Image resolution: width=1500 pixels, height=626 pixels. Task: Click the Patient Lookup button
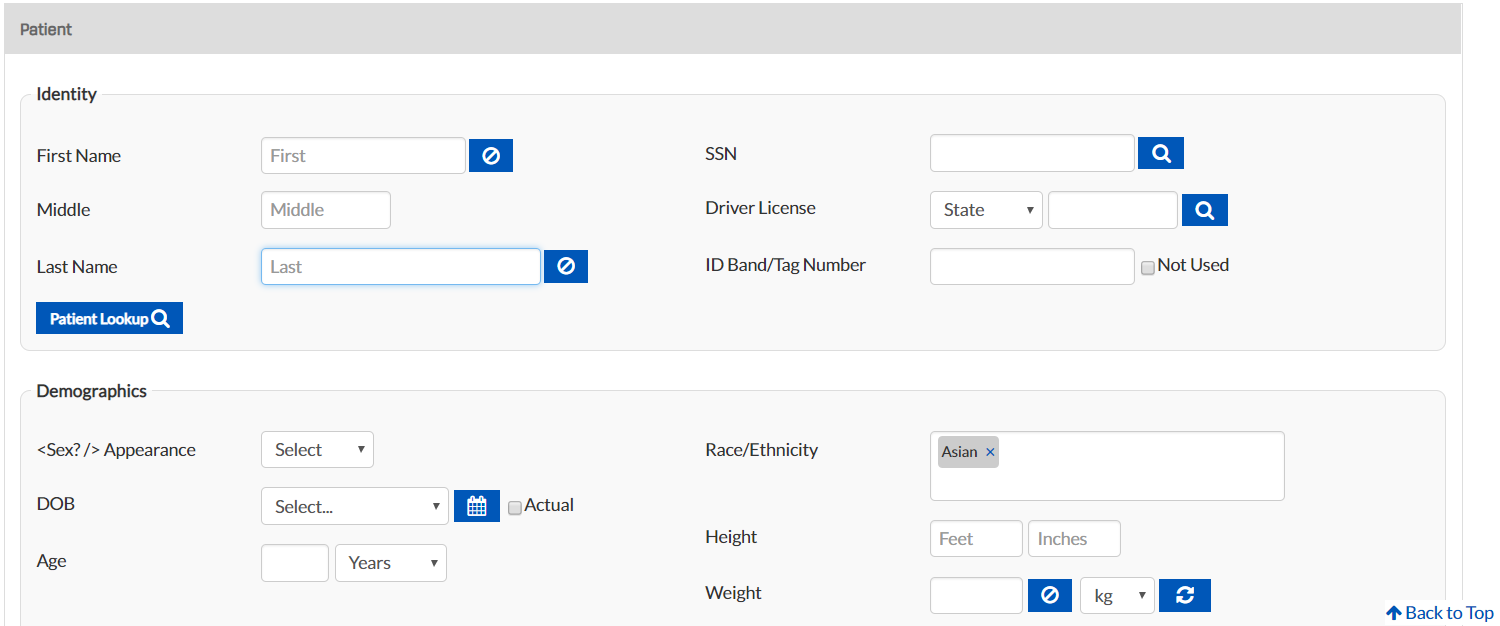[x=109, y=318]
